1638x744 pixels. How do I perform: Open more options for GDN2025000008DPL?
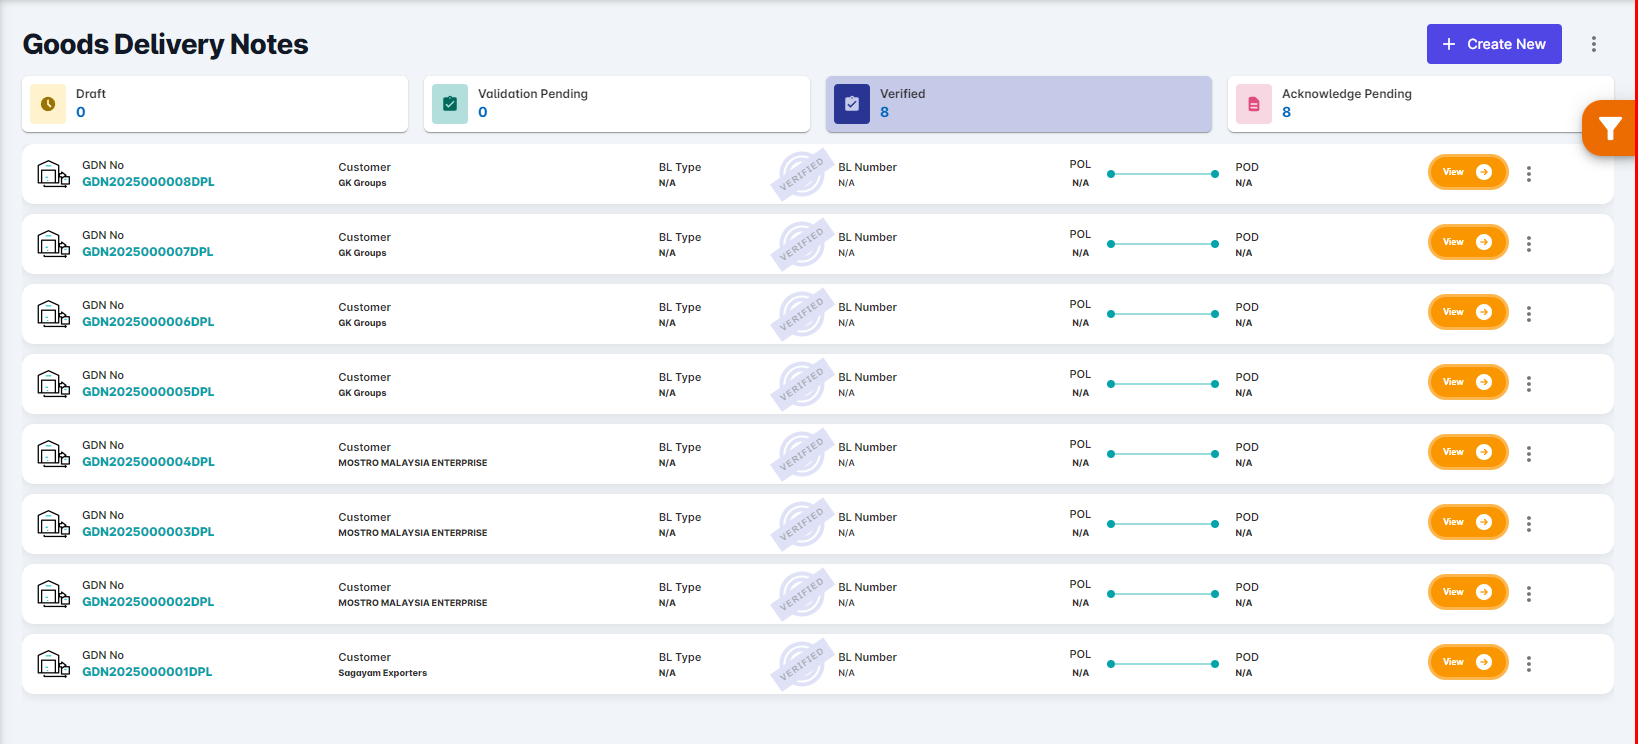1529,174
